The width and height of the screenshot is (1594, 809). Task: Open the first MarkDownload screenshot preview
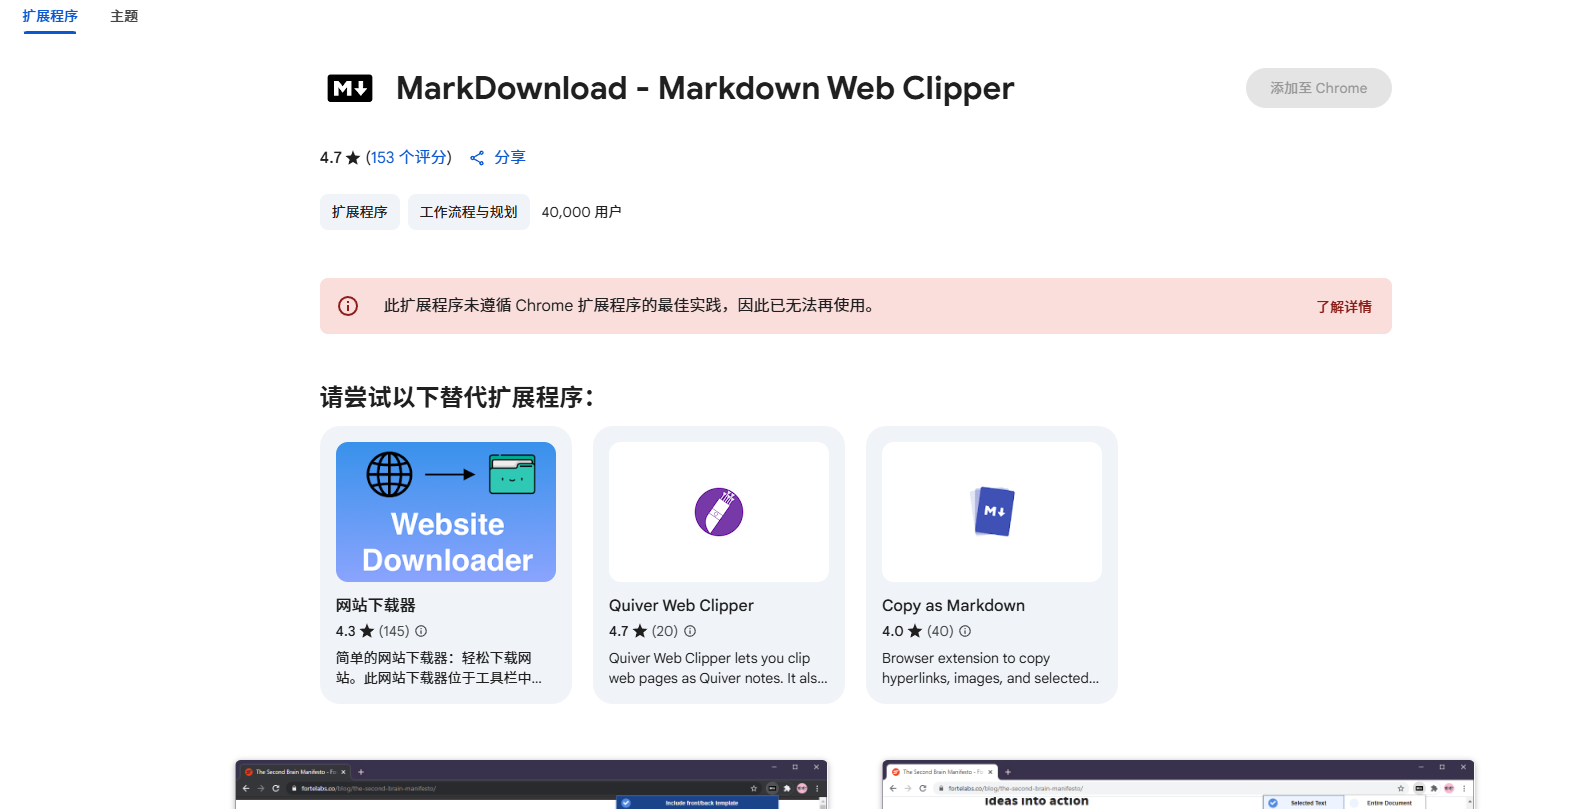(x=531, y=785)
